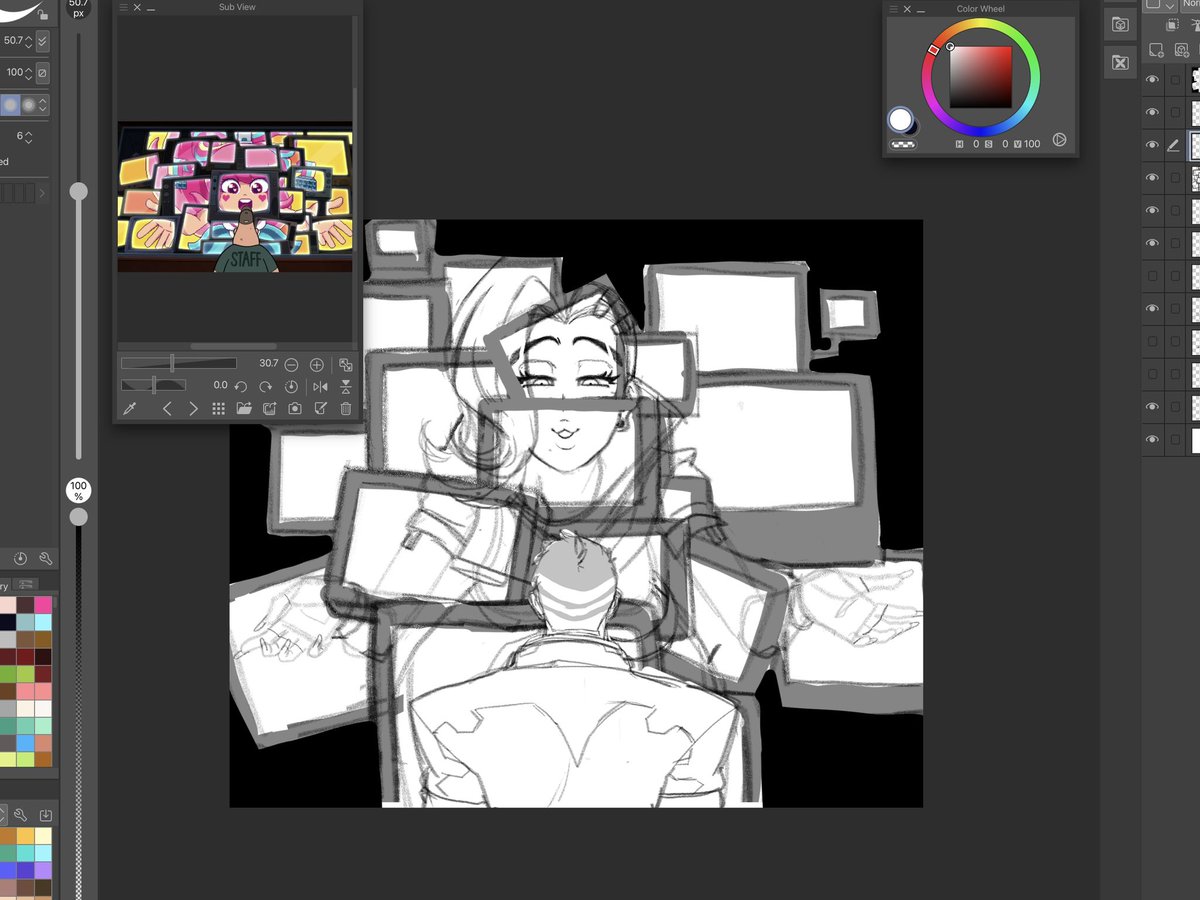This screenshot has height=900, width=1200.
Task: Open the Color Wheel panel menu
Action: pos(894,9)
